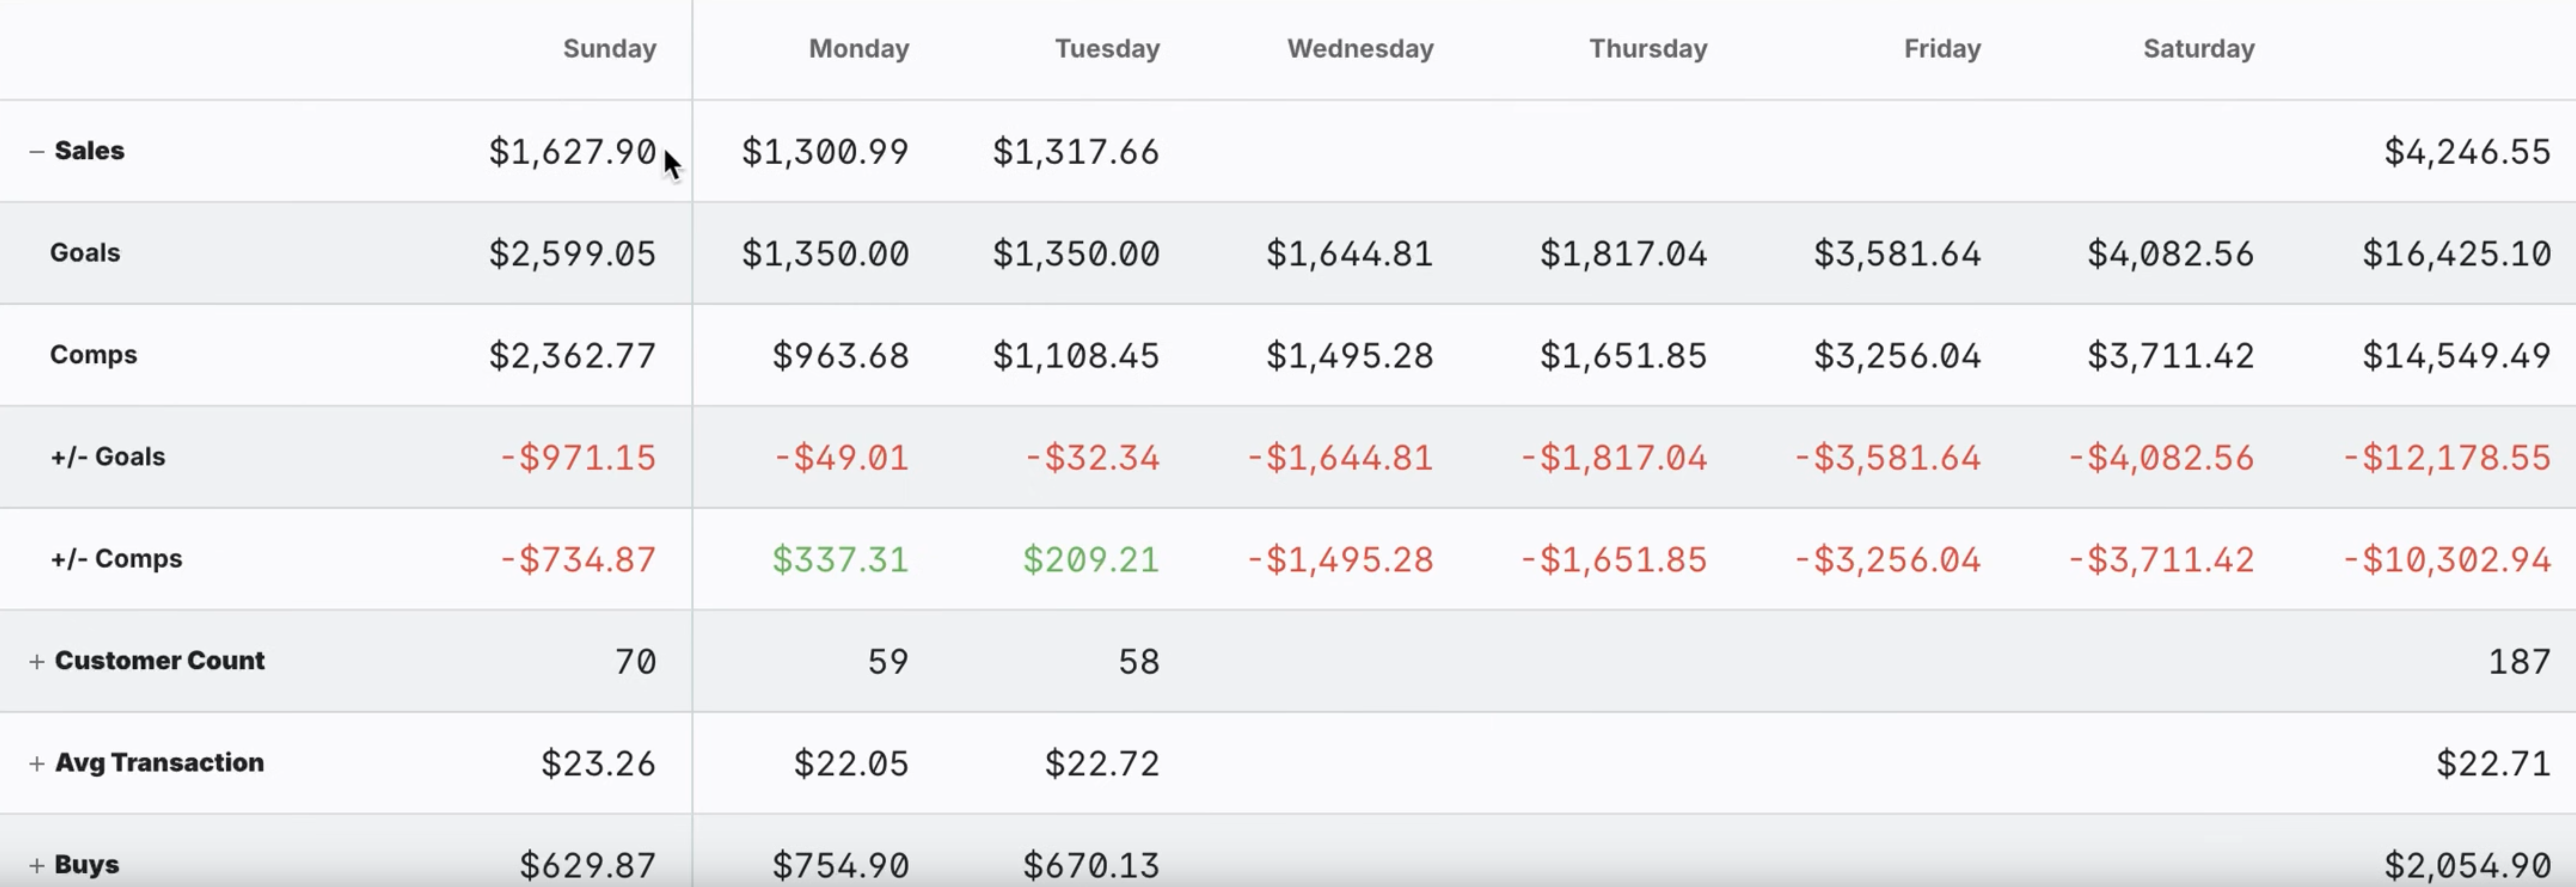Select the Sunday column header
Screen dimensions: 2576x887
pos(609,49)
